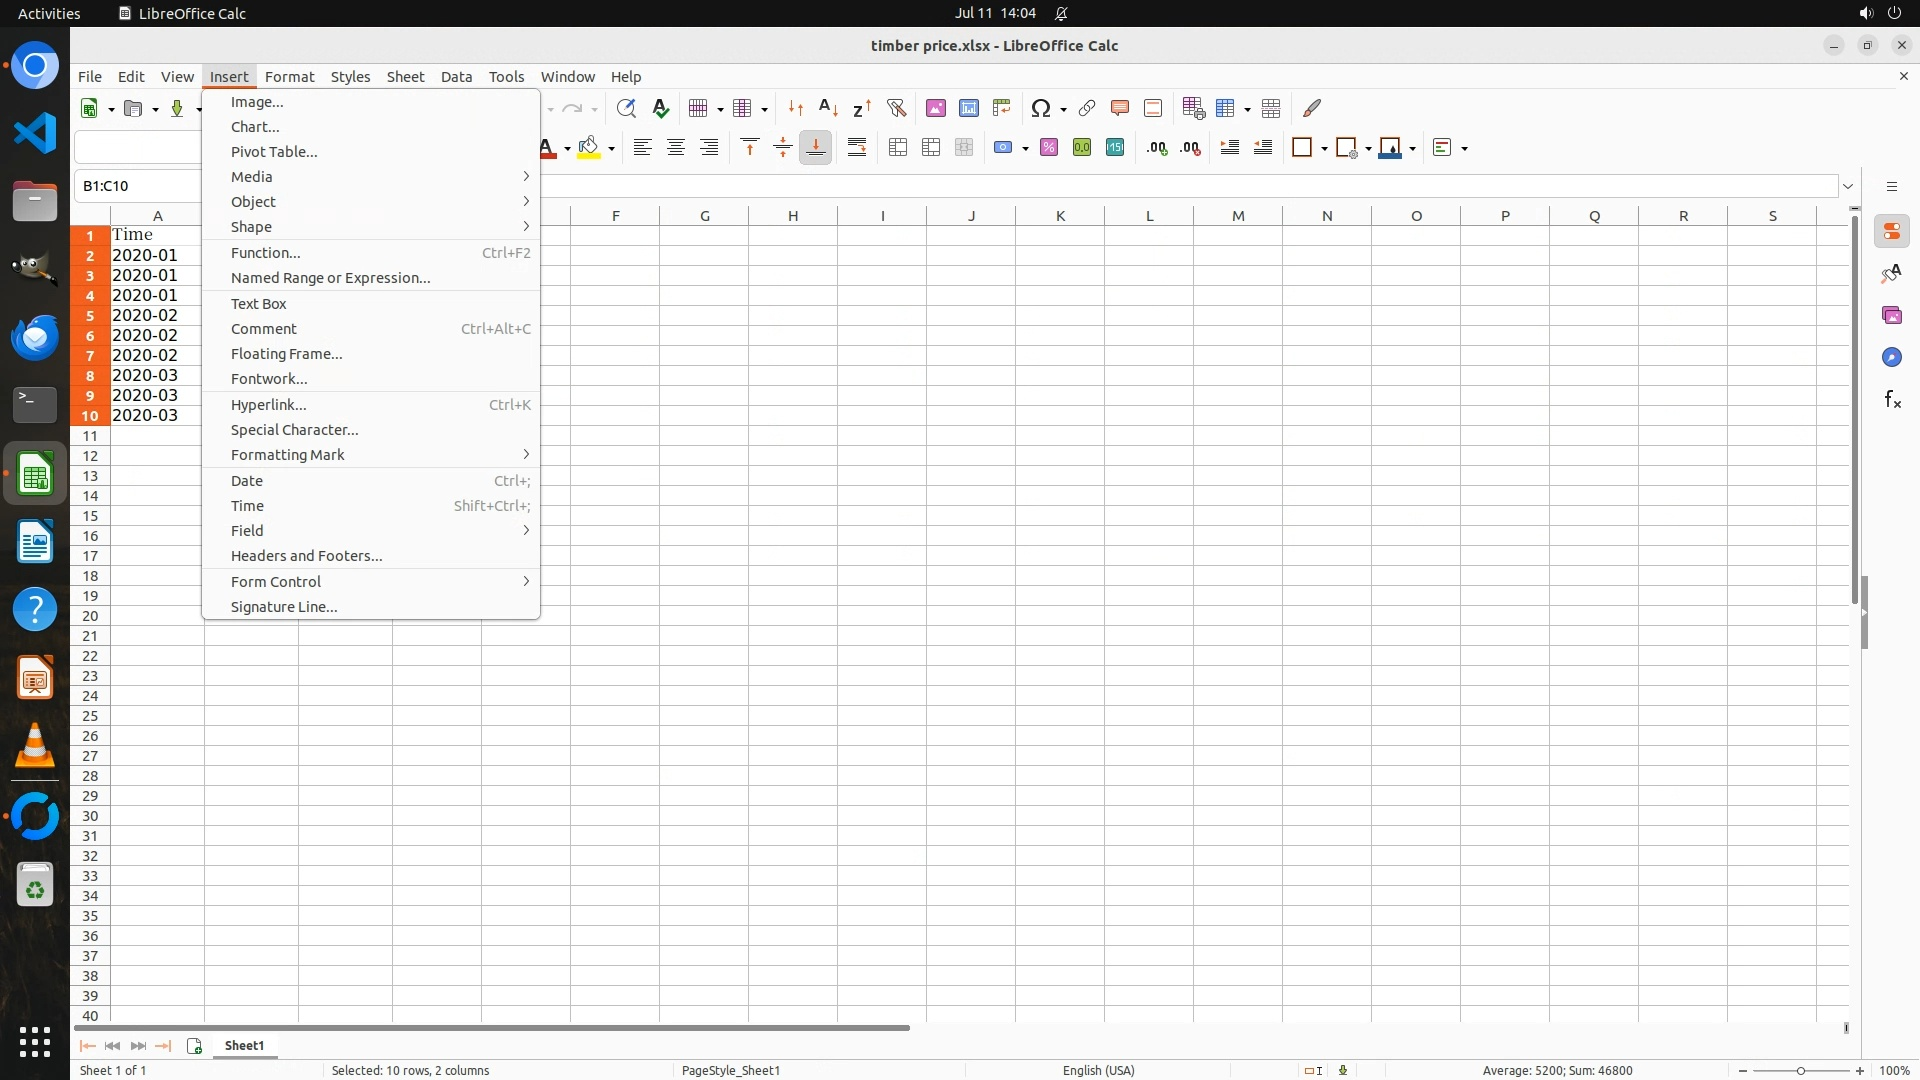Image resolution: width=1920 pixels, height=1080 pixels.
Task: Click Hyperlink menu entry
Action: coord(268,405)
